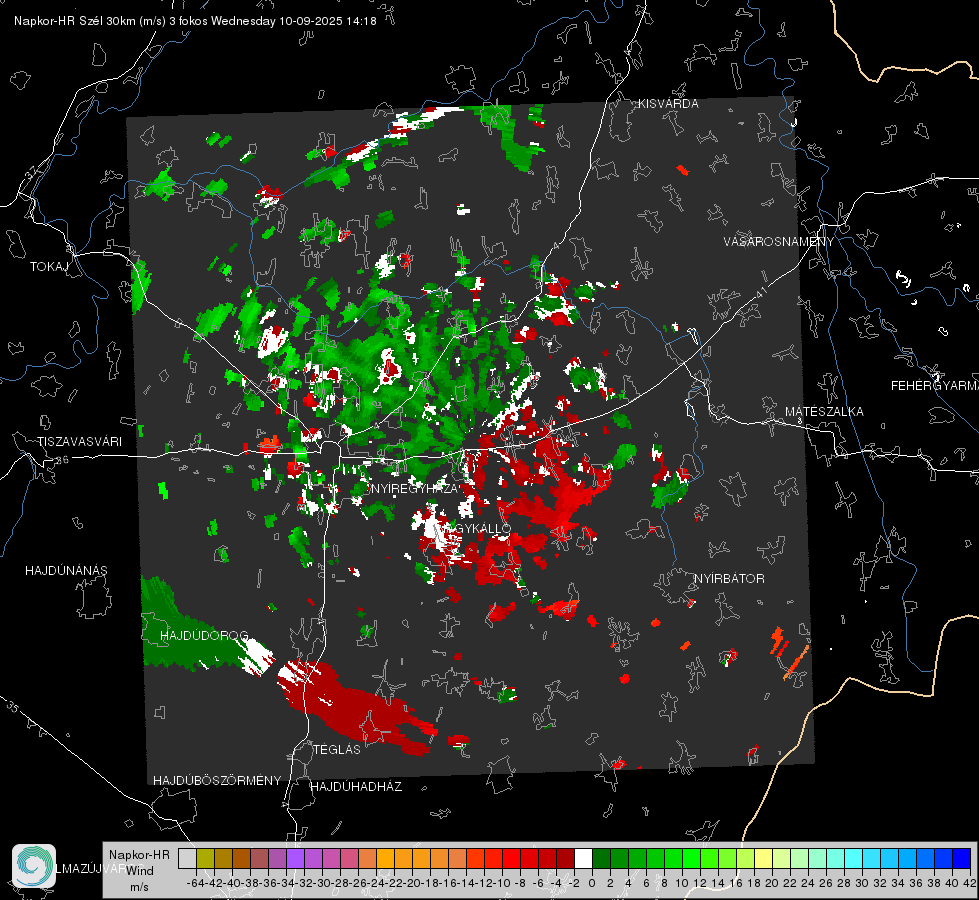Click the legend value '0'

pyautogui.click(x=592, y=883)
